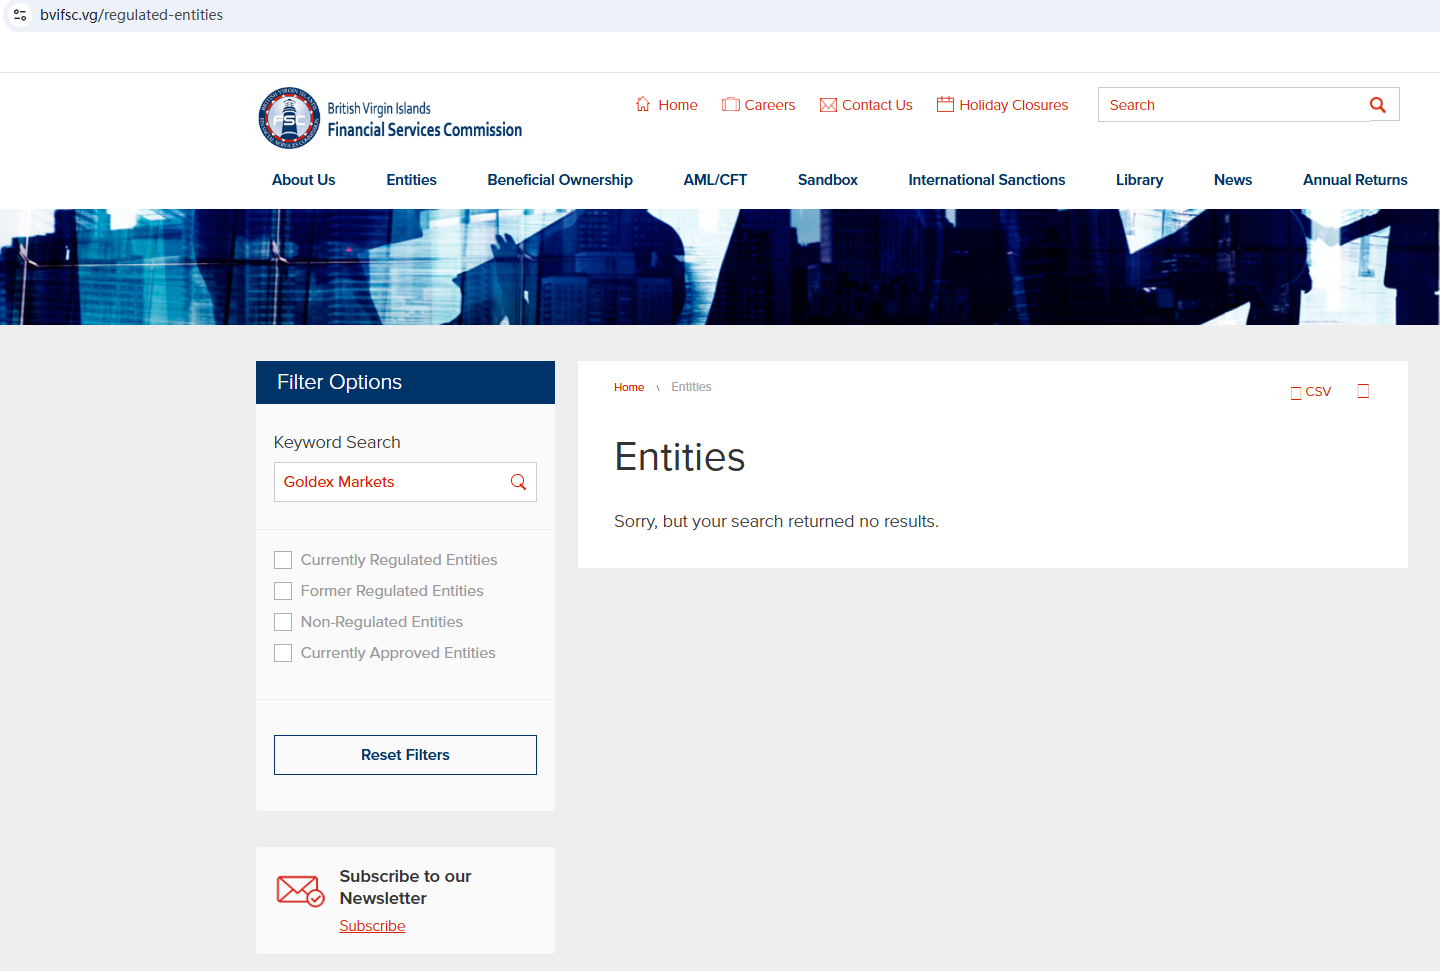Click the site info icon in address bar
This screenshot has width=1440, height=971.
tap(20, 15)
